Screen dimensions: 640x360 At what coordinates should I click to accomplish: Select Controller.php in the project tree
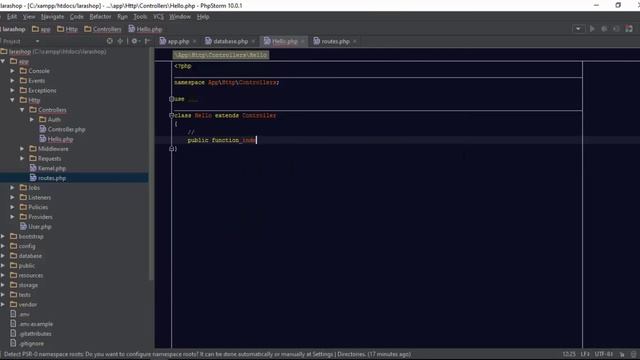62,129
